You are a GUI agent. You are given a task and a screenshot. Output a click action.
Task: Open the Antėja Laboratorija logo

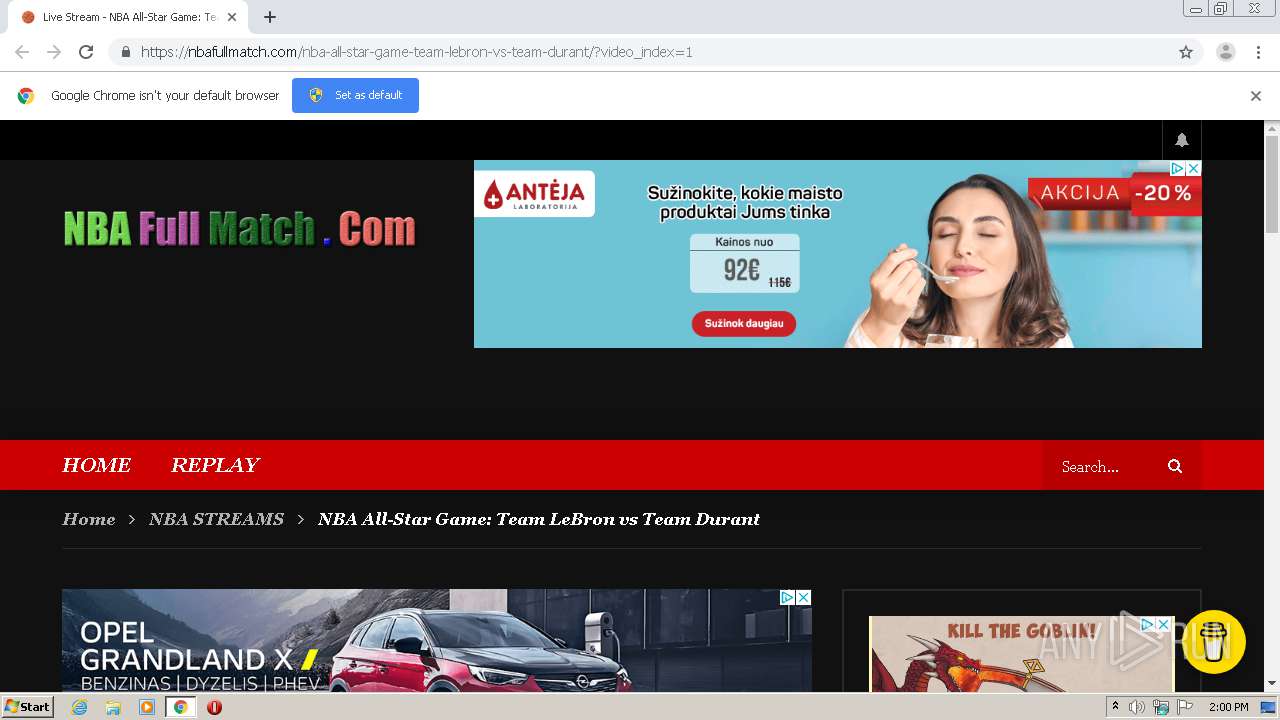pyautogui.click(x=535, y=194)
